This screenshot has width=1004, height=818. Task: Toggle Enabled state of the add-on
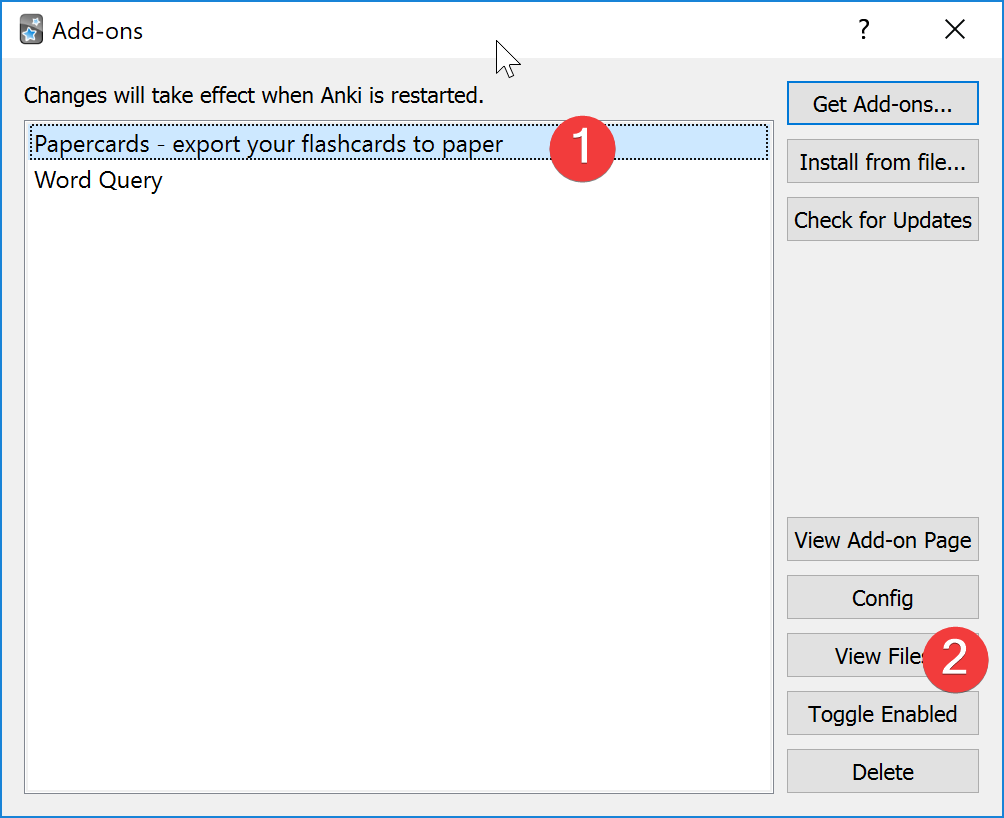[x=882, y=714]
